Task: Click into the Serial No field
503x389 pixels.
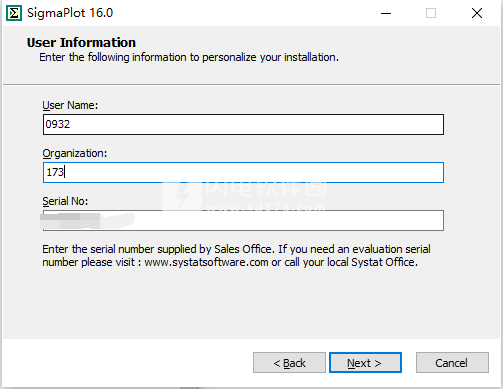Action: pyautogui.click(x=243, y=220)
